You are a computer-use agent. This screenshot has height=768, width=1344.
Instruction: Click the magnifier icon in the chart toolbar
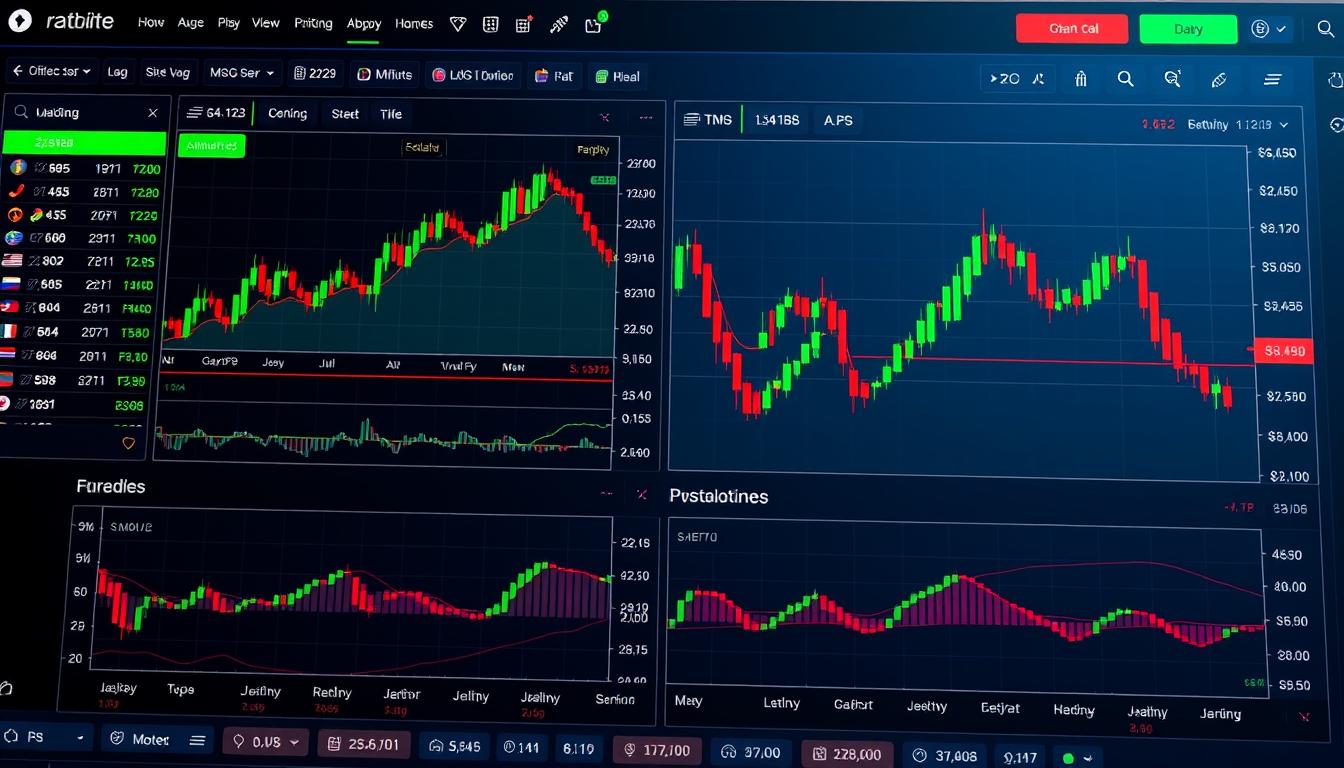click(1125, 79)
